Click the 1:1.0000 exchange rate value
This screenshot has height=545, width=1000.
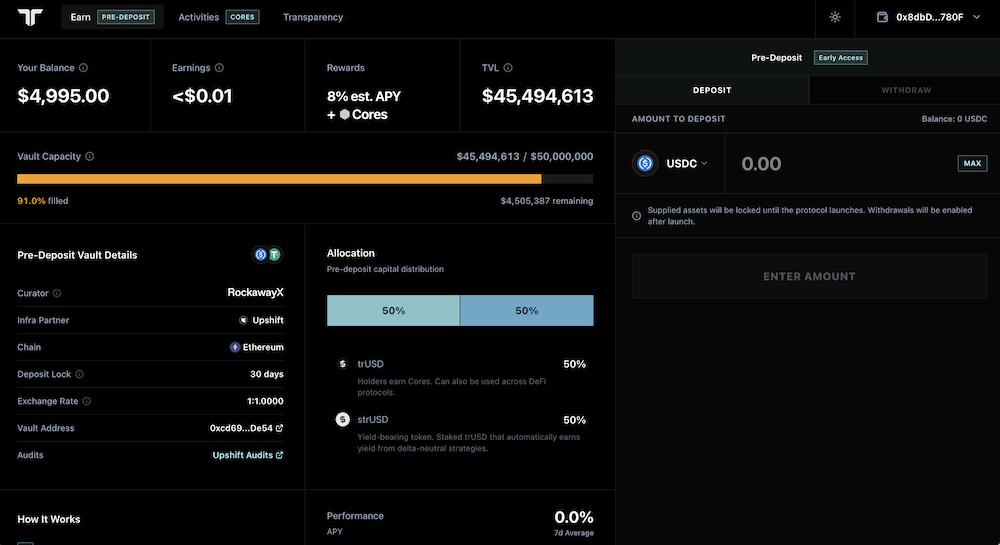click(x=265, y=401)
